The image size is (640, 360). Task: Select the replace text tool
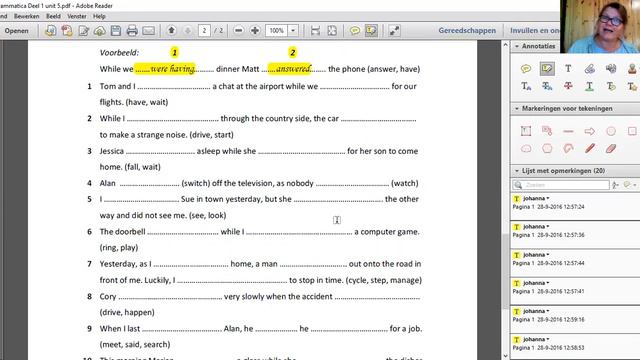tap(547, 86)
